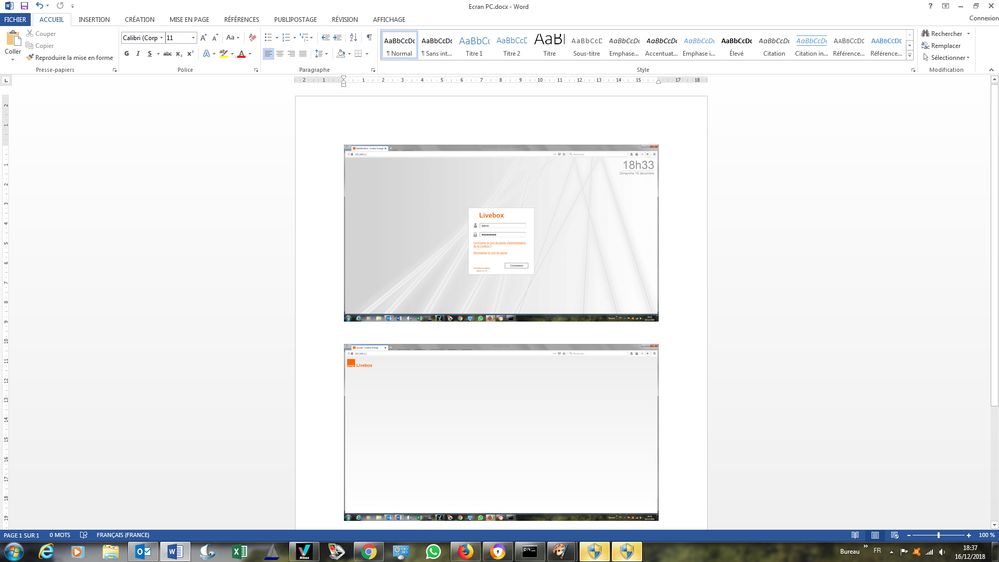Open the font name dropdown (Calibri)

pyautogui.click(x=159, y=38)
